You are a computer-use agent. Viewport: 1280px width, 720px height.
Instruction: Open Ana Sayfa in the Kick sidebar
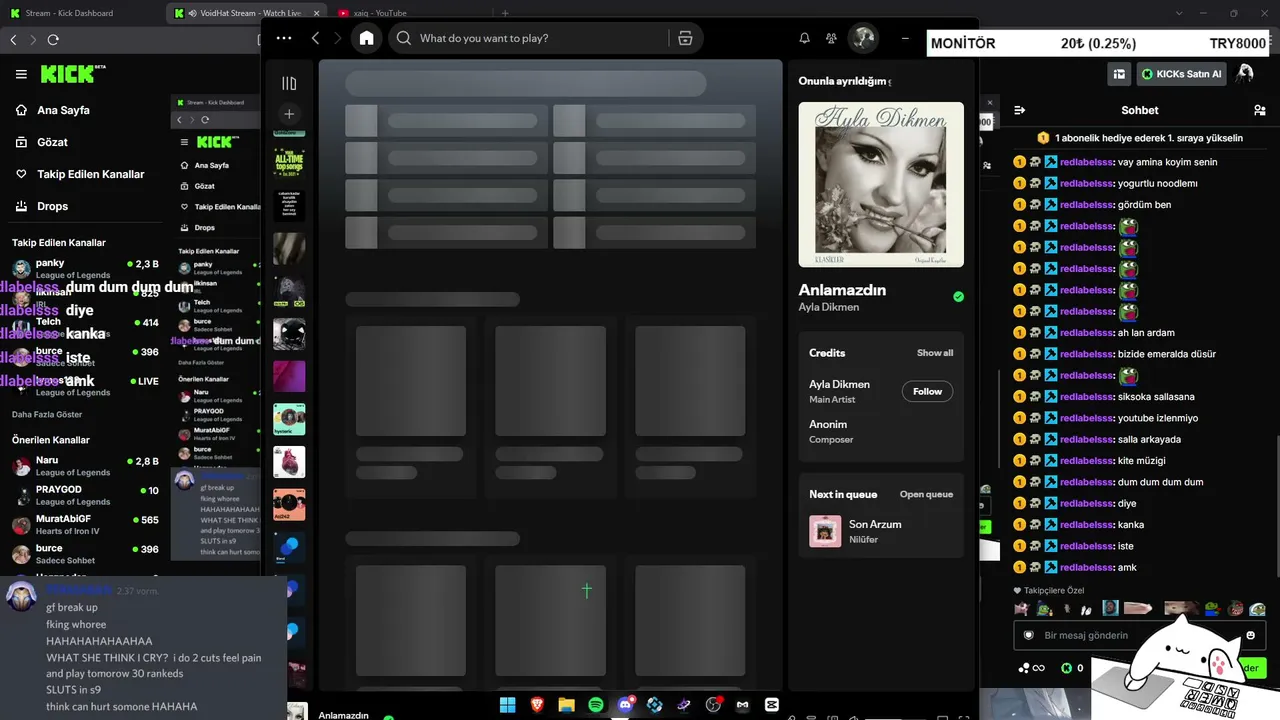[64, 110]
